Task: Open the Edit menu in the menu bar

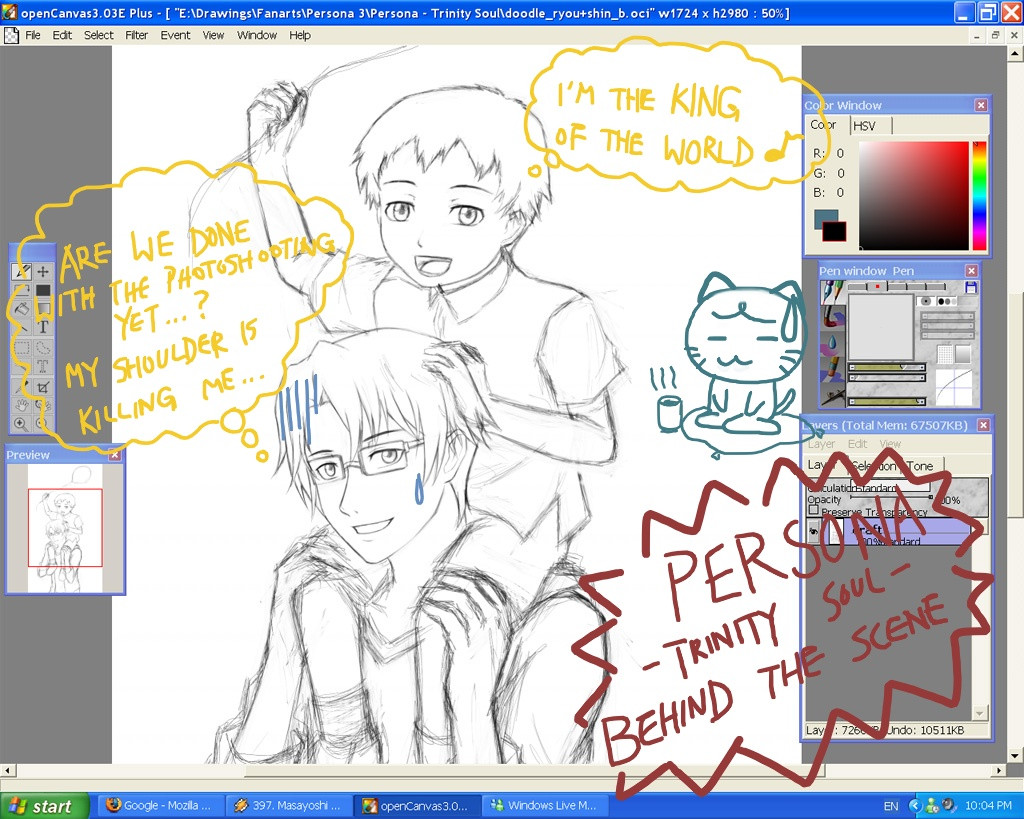Action: click(62, 35)
